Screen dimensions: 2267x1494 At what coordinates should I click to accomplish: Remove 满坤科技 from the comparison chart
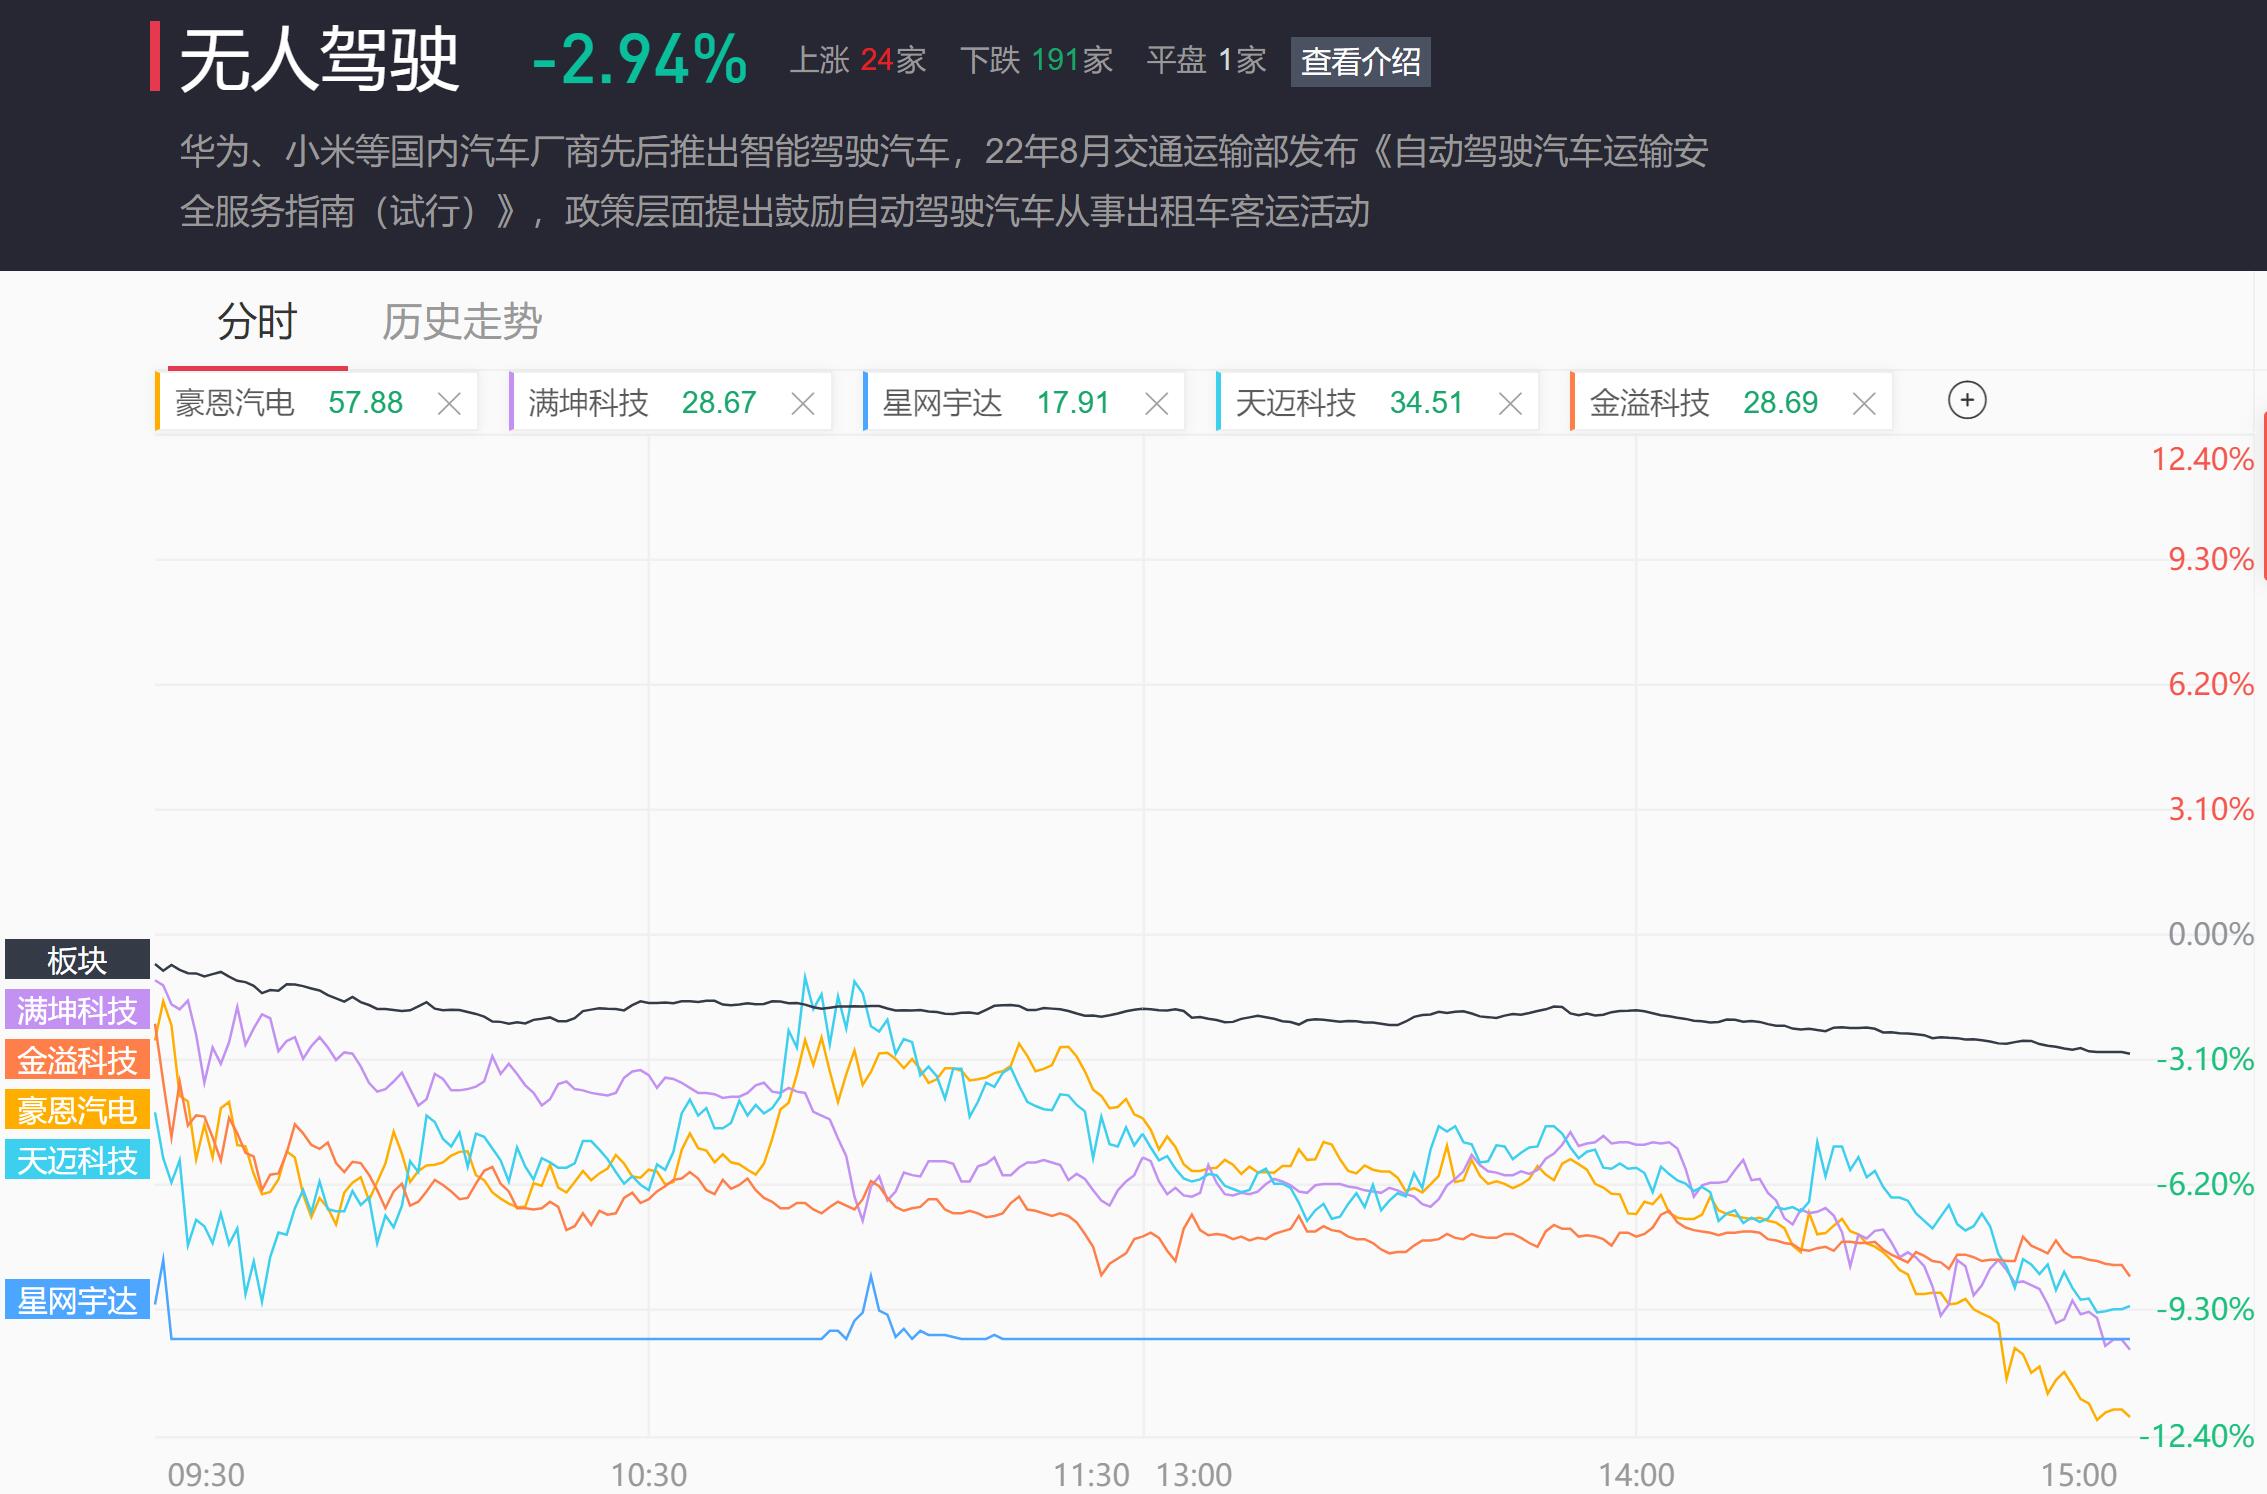(803, 403)
